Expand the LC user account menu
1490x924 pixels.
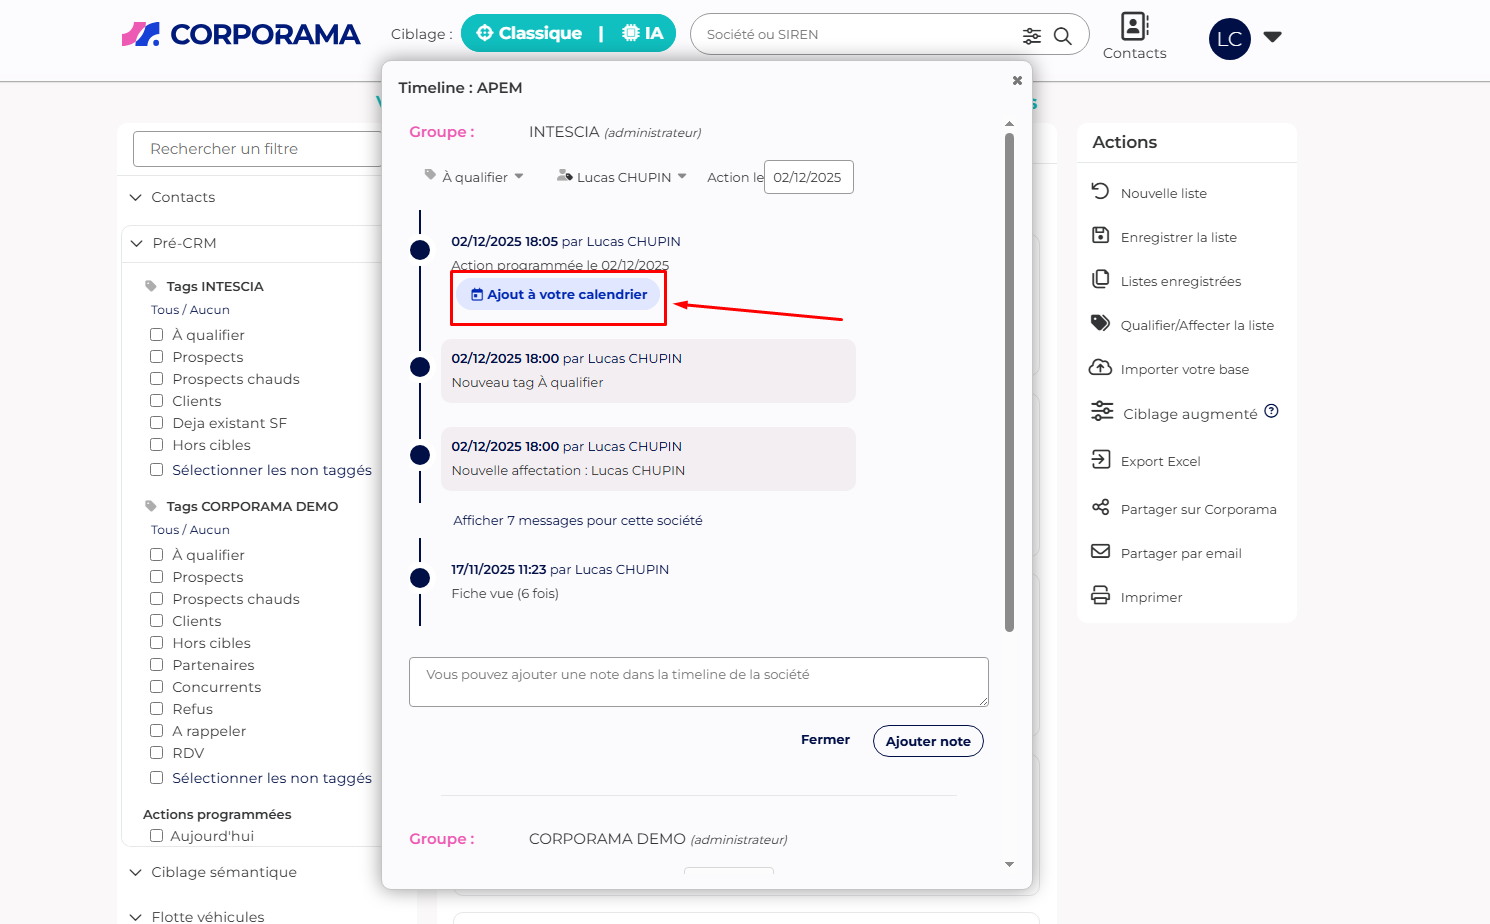tap(1272, 37)
